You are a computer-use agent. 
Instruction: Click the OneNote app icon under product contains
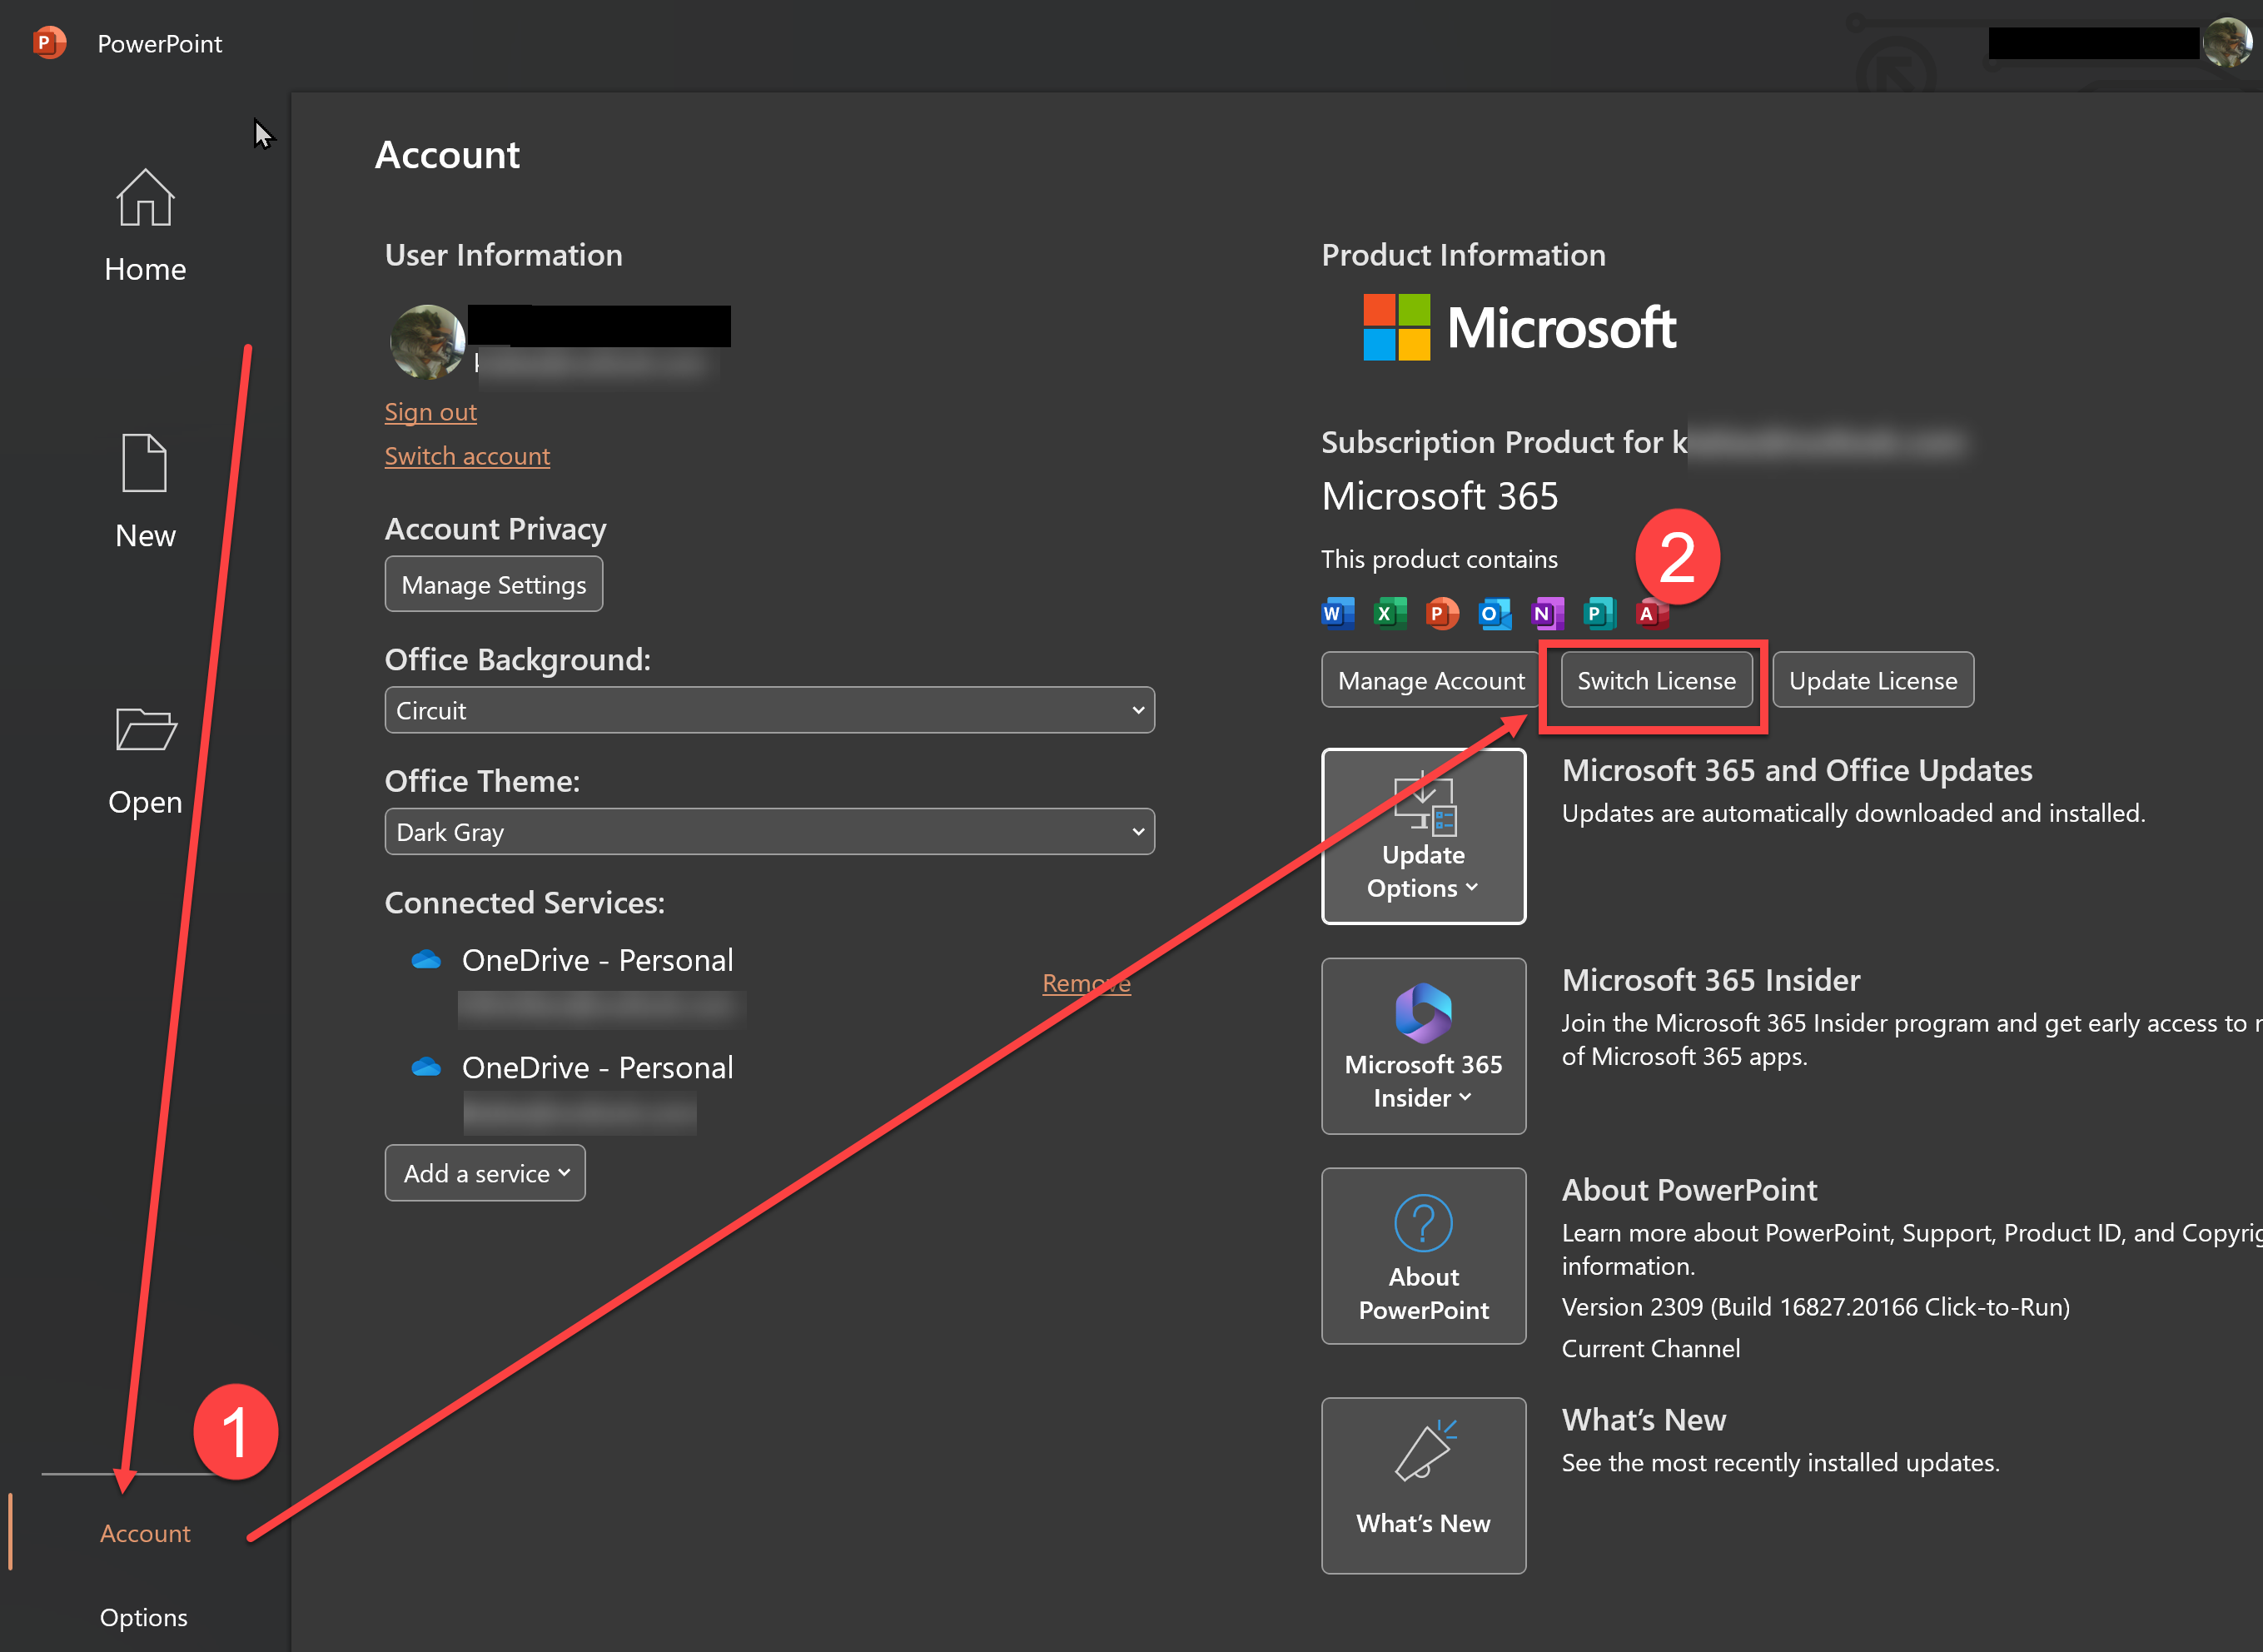(1548, 613)
